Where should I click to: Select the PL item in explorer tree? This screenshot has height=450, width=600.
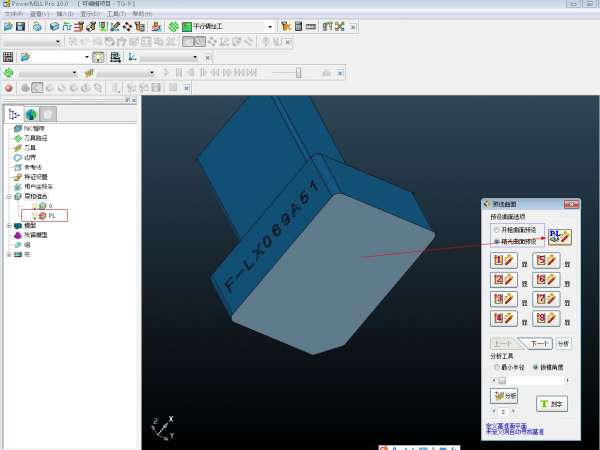coord(51,215)
